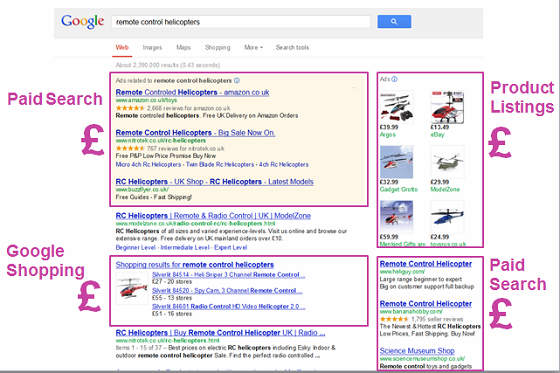
Task: Click the £39.99 Argos helicopter product image
Action: click(x=397, y=106)
